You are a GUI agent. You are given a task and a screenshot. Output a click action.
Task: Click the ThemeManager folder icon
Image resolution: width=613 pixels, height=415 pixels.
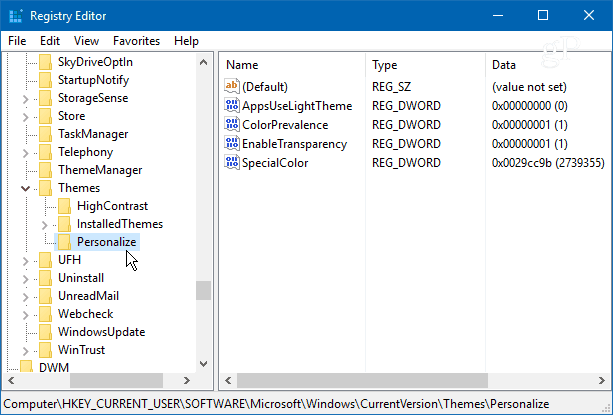pos(45,170)
